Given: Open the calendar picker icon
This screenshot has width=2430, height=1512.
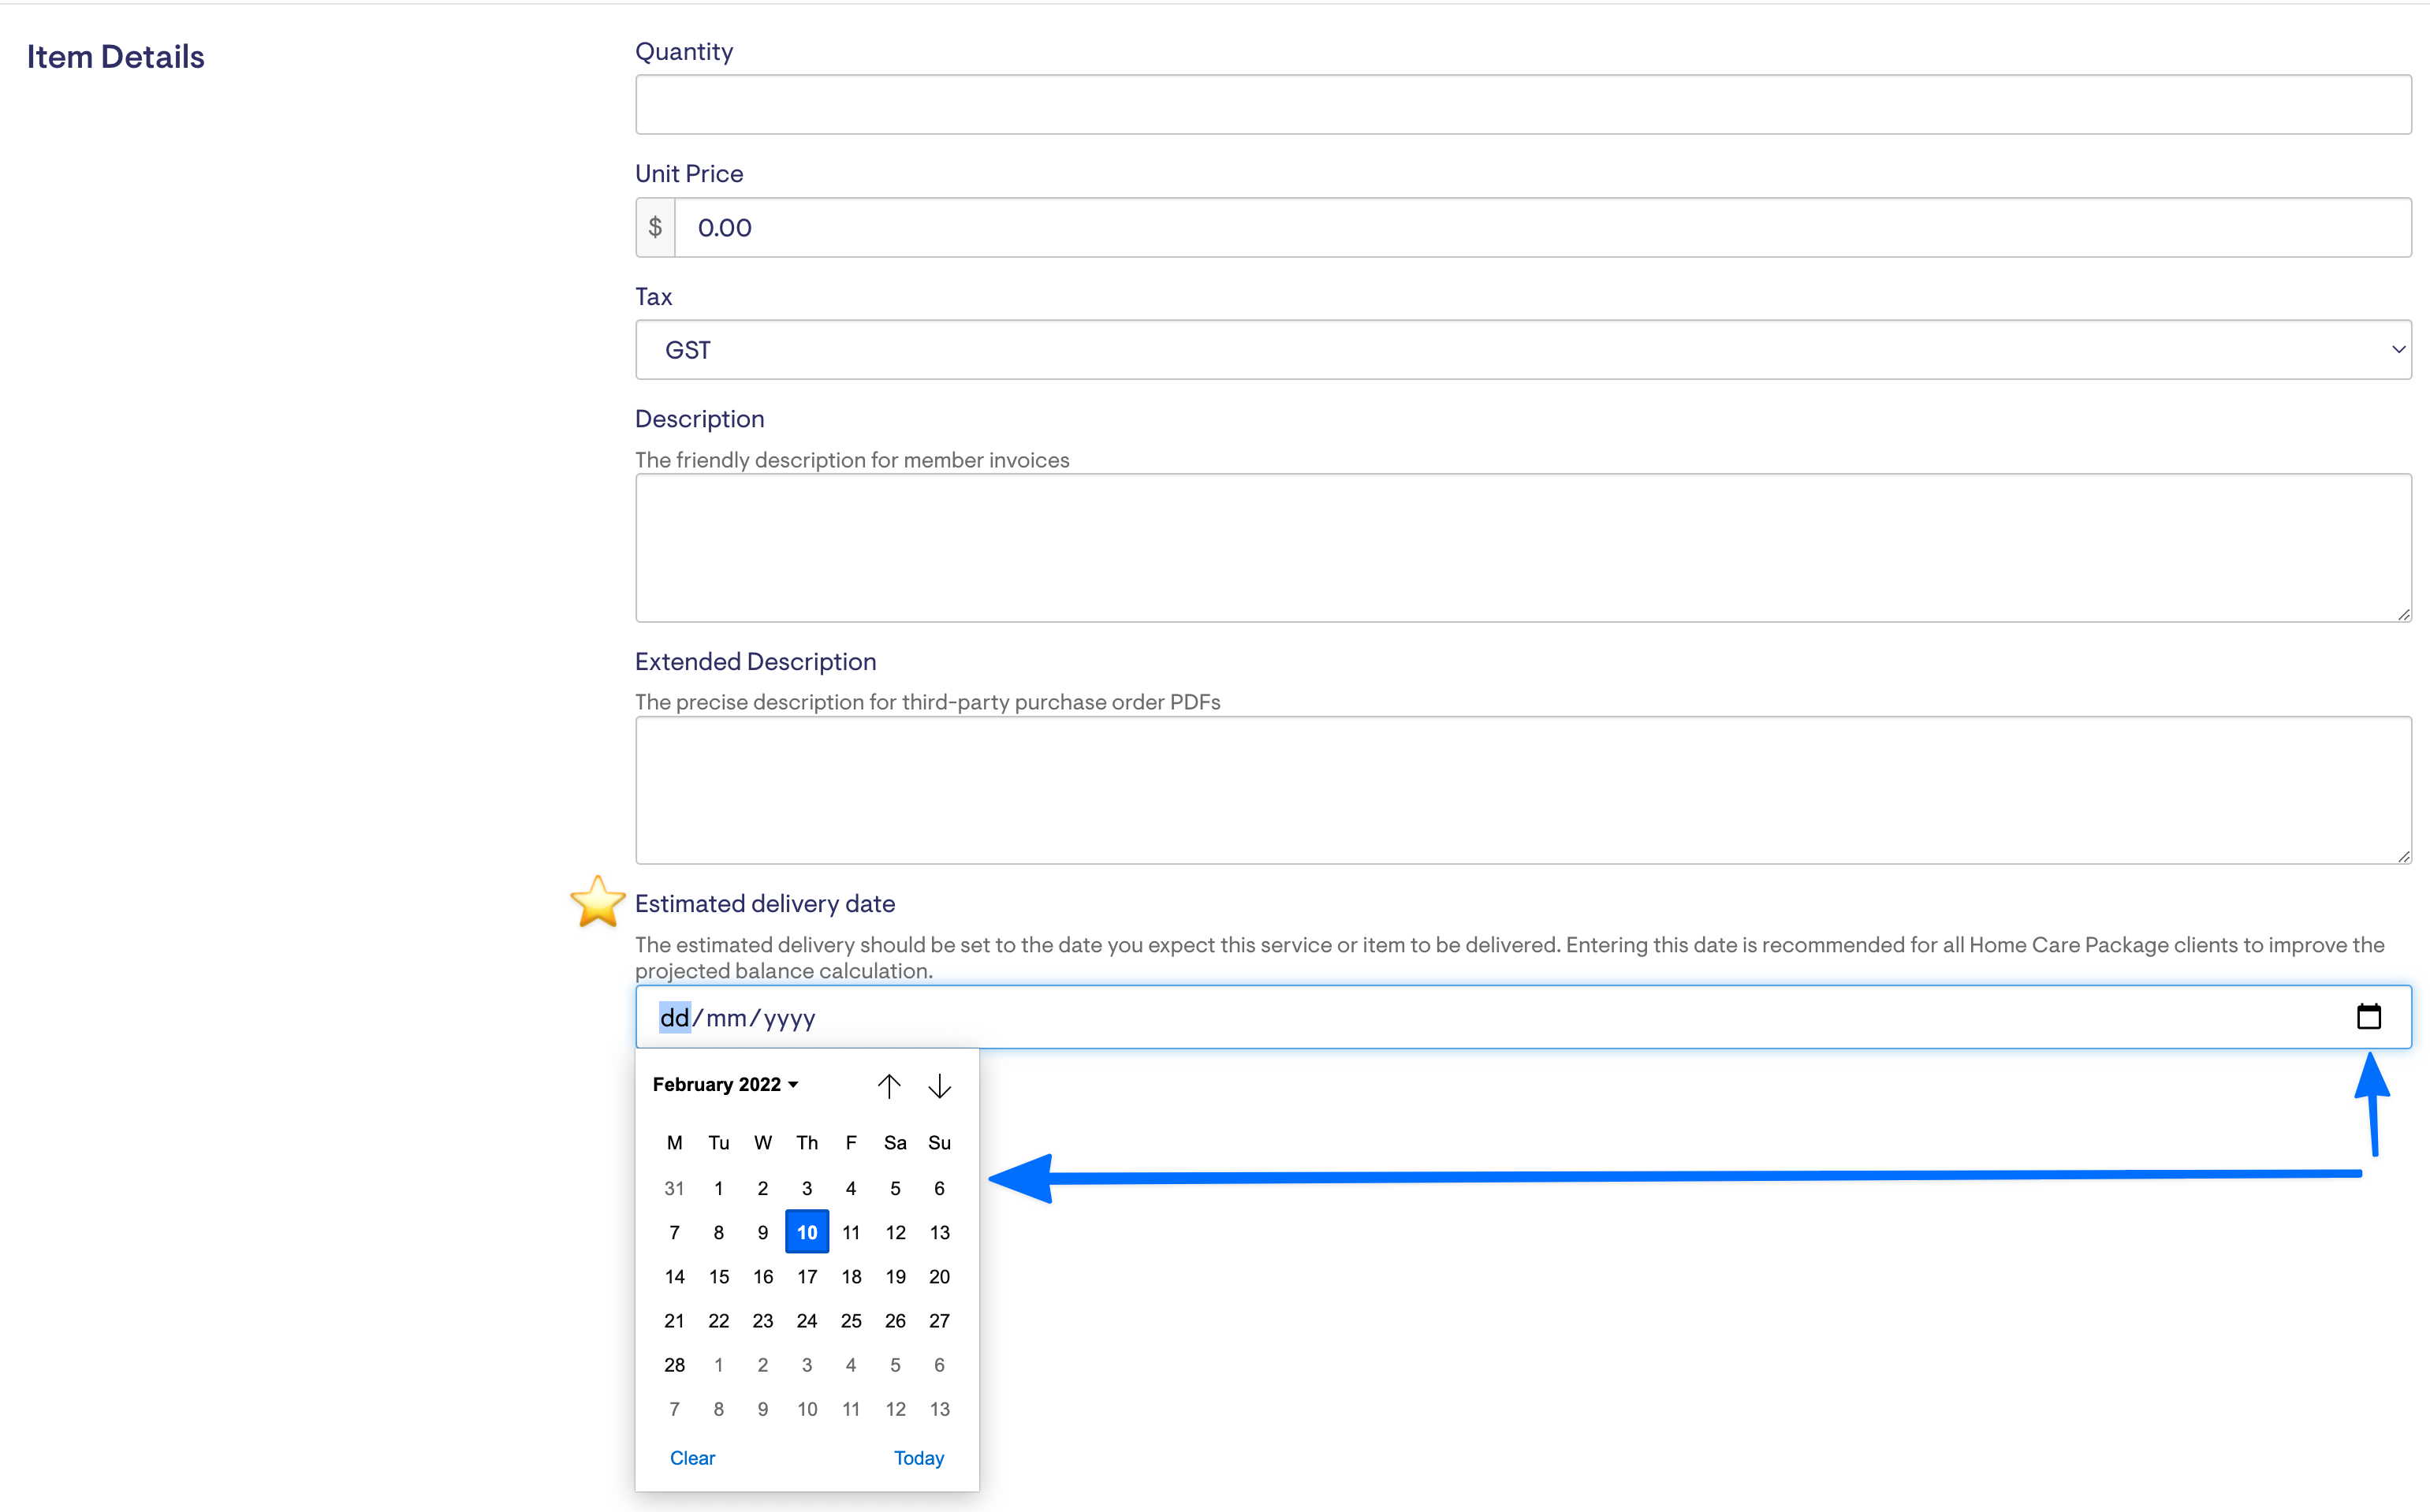Looking at the screenshot, I should [x=2368, y=1016].
